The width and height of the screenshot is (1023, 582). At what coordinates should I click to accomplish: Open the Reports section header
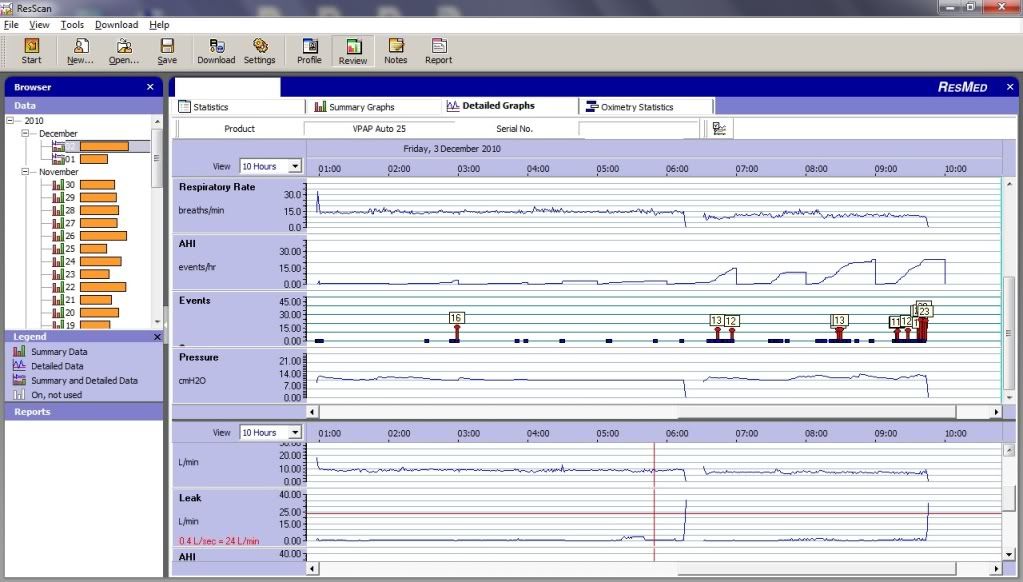[84, 412]
